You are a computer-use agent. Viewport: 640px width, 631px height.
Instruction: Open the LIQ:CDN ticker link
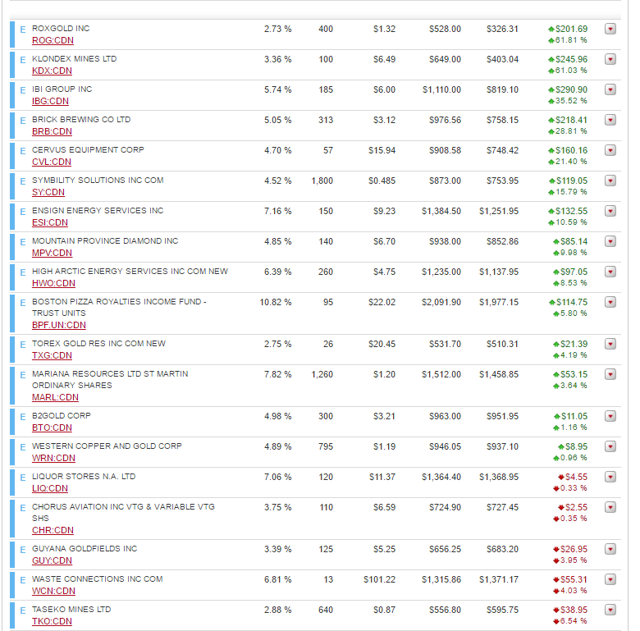(50, 488)
